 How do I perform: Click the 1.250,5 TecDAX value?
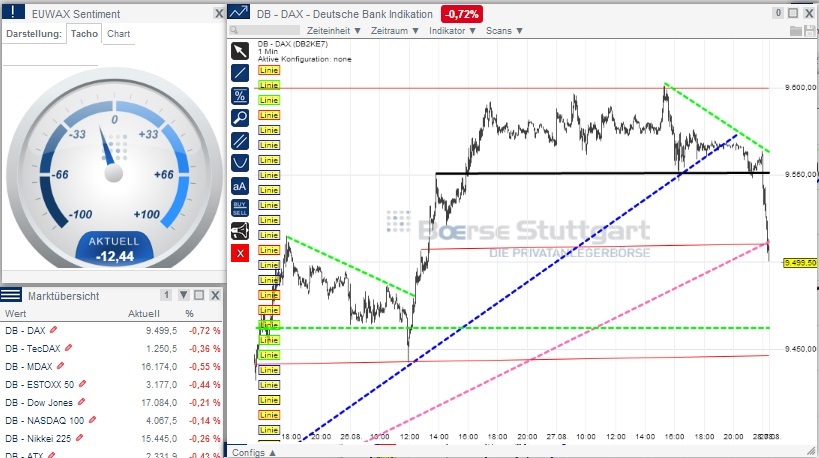(161, 348)
